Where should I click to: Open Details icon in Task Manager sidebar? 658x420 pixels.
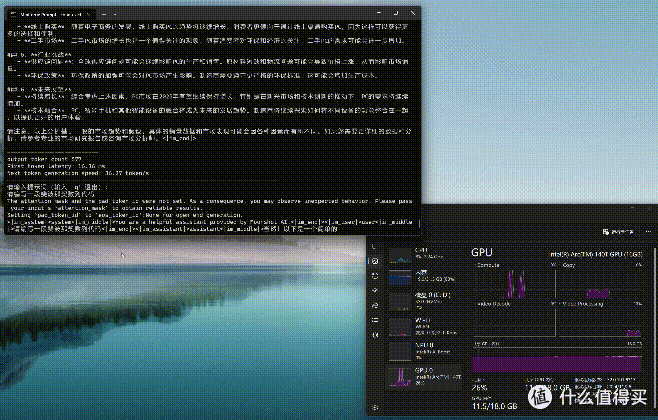(x=375, y=320)
